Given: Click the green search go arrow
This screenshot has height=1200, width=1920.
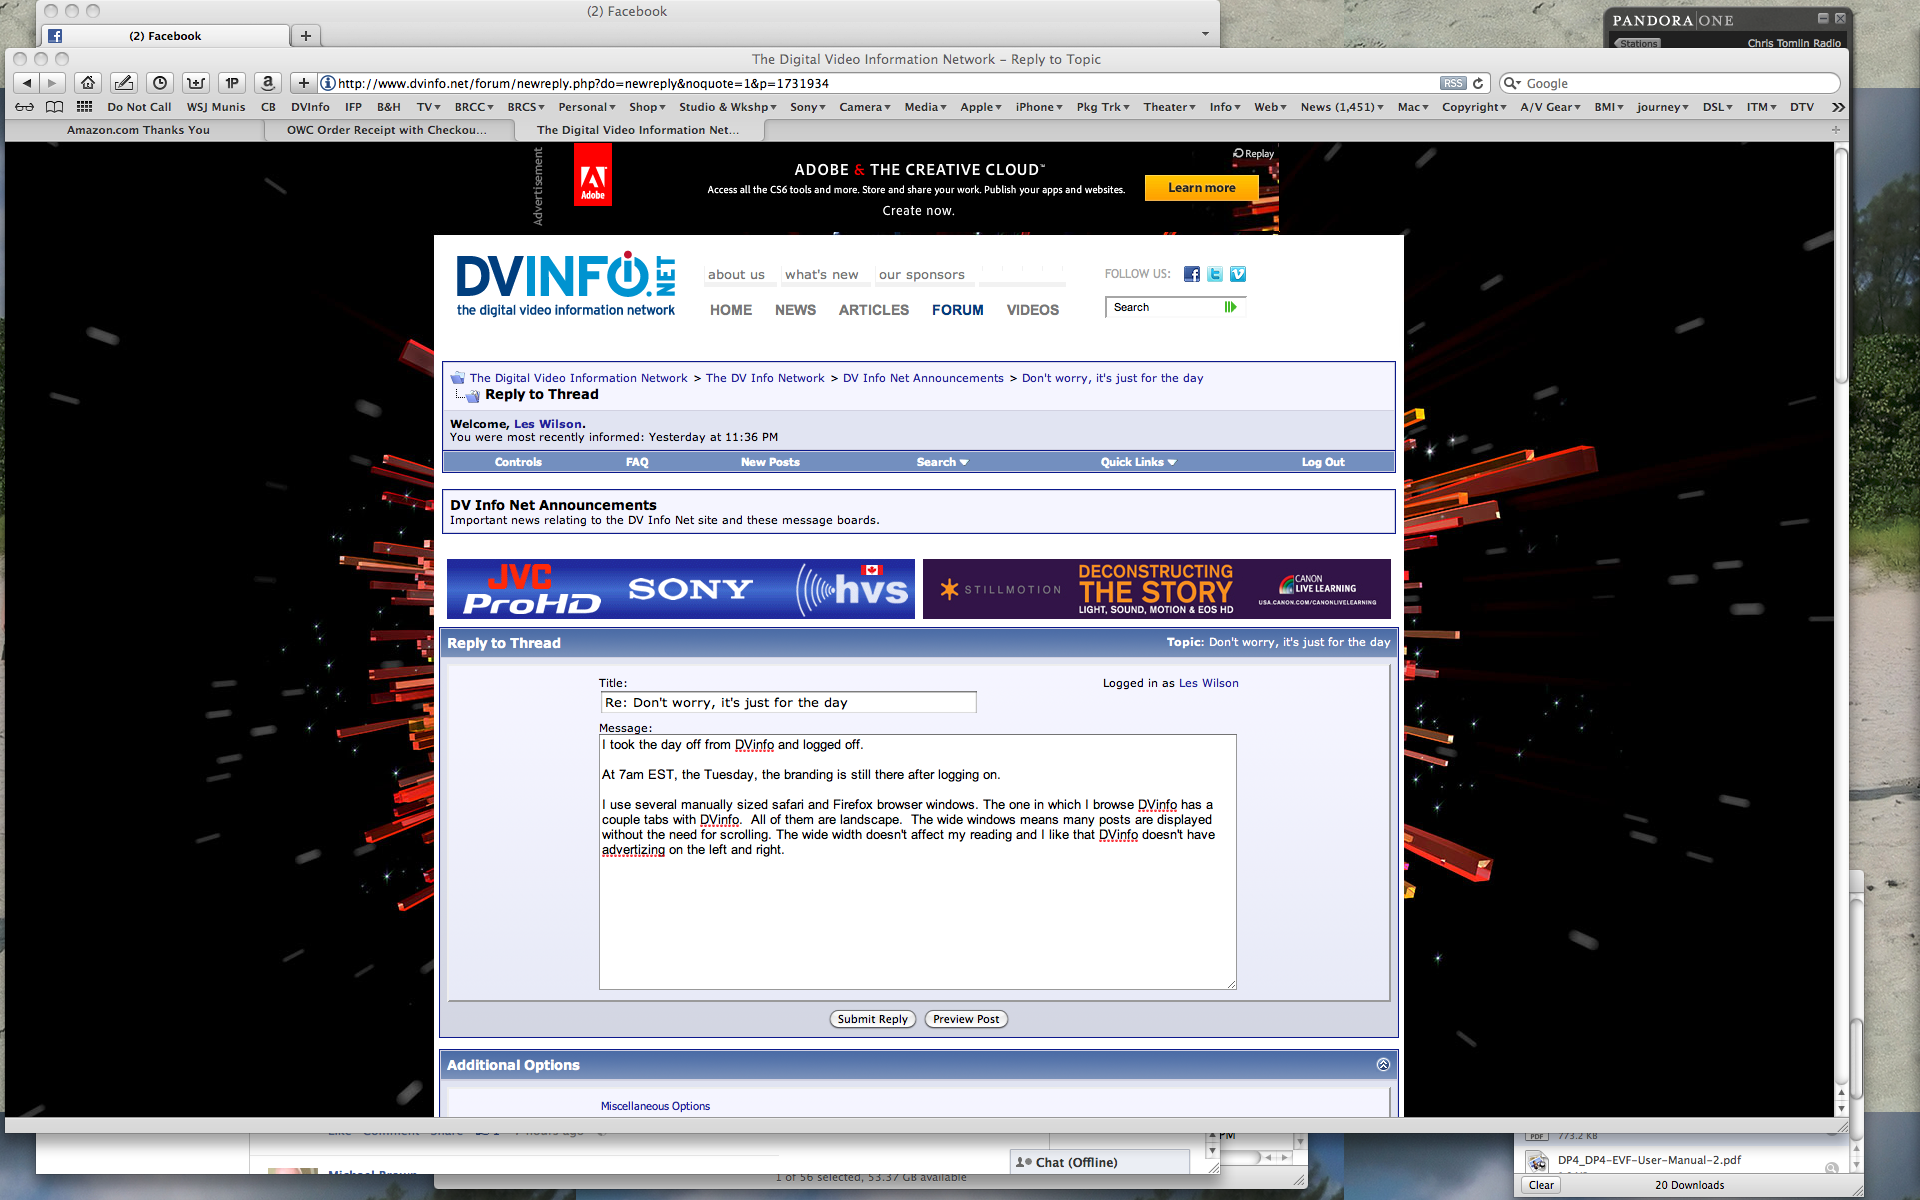Looking at the screenshot, I should point(1231,307).
